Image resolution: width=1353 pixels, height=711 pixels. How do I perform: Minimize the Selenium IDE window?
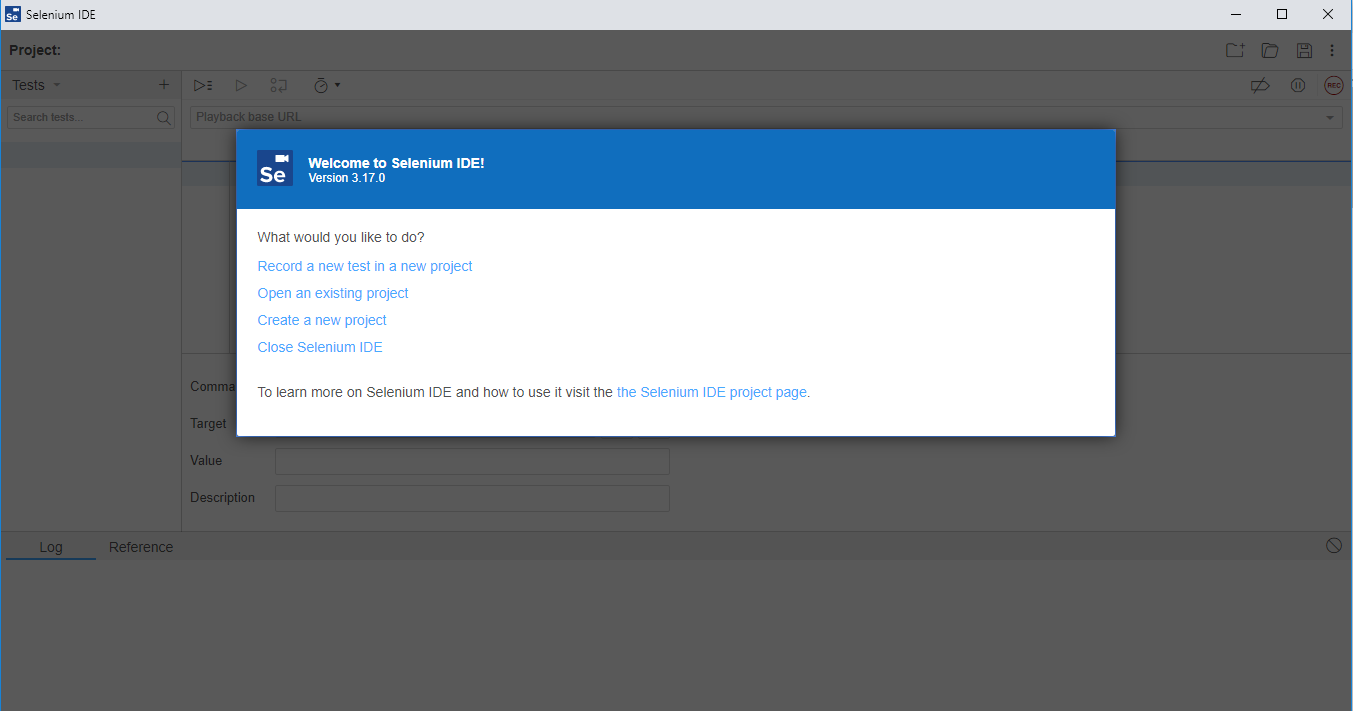click(x=1236, y=14)
